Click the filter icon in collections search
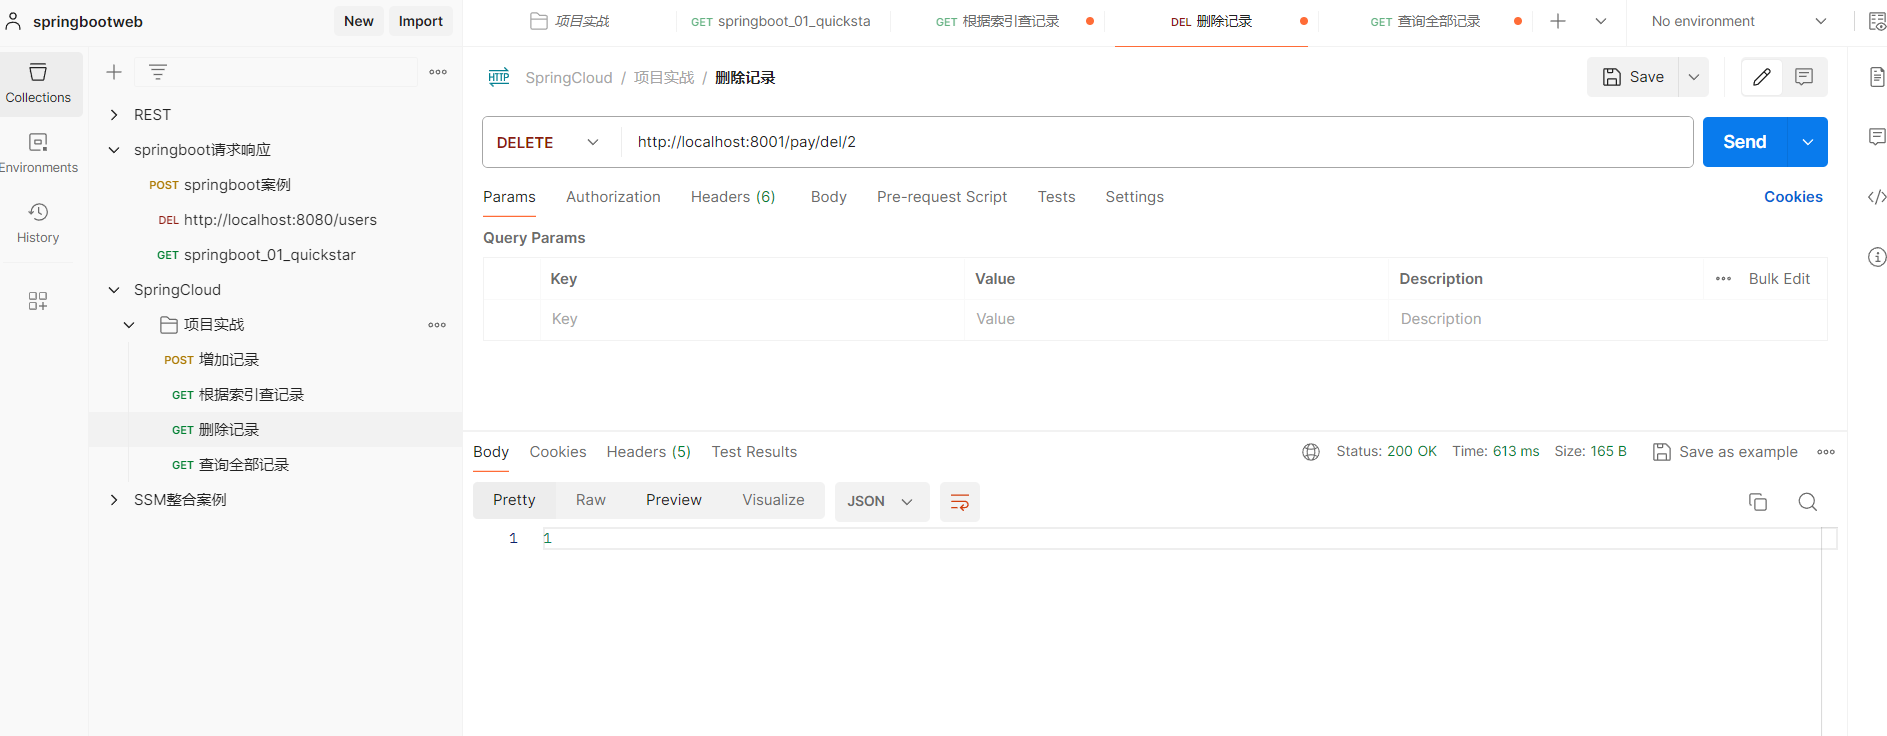This screenshot has height=736, width=1887. (x=158, y=72)
